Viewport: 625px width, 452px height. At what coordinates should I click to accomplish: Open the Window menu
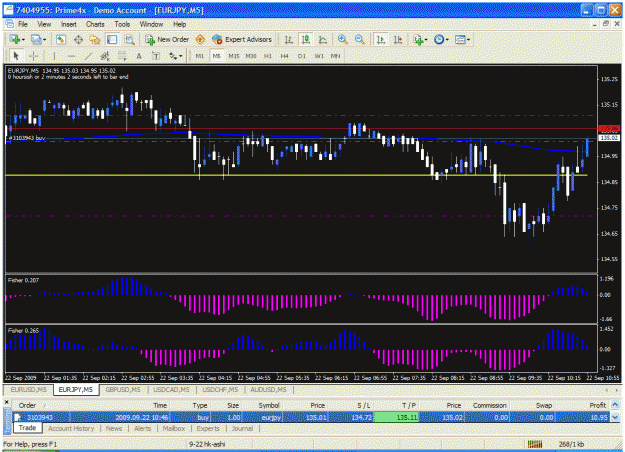click(x=151, y=24)
